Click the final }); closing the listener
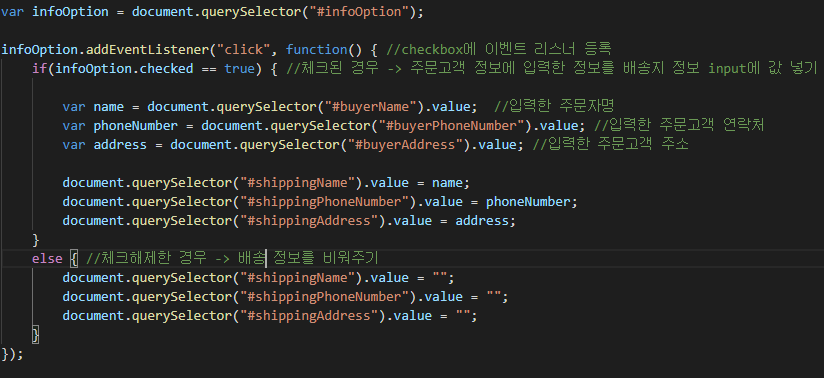The height and width of the screenshot is (378, 824). click(13, 353)
